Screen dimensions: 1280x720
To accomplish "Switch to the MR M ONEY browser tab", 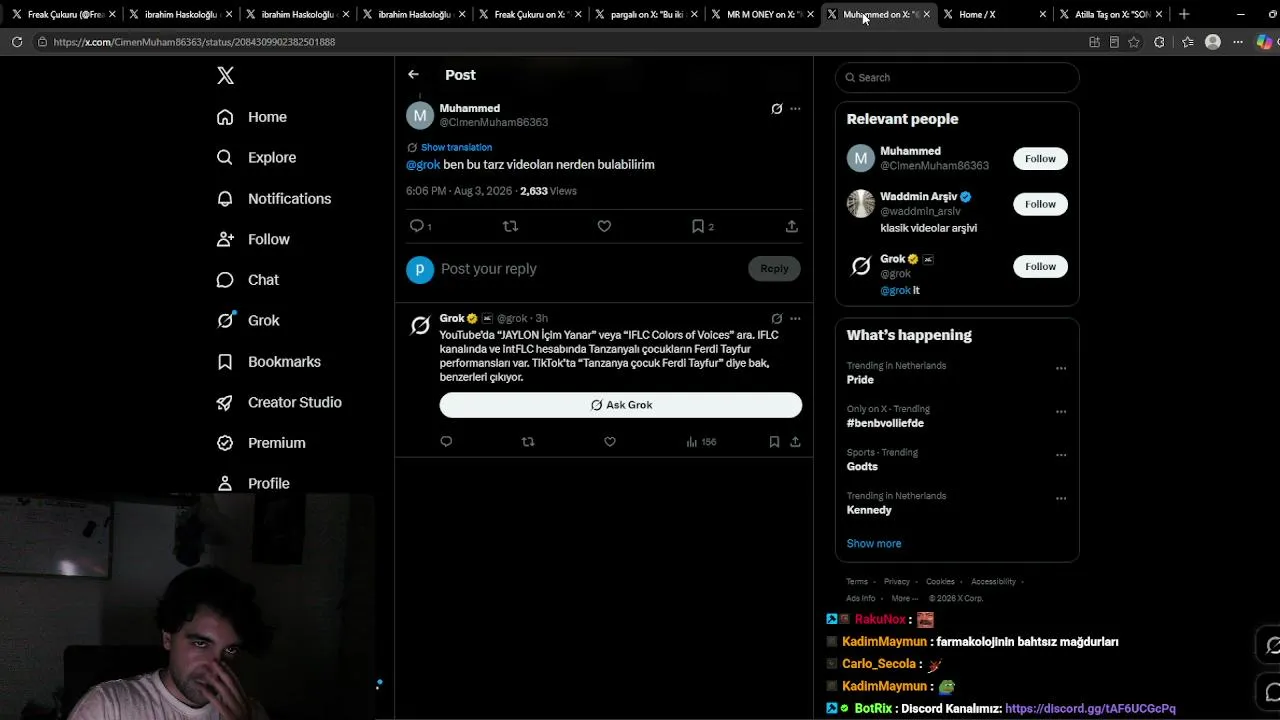I will coord(764,15).
